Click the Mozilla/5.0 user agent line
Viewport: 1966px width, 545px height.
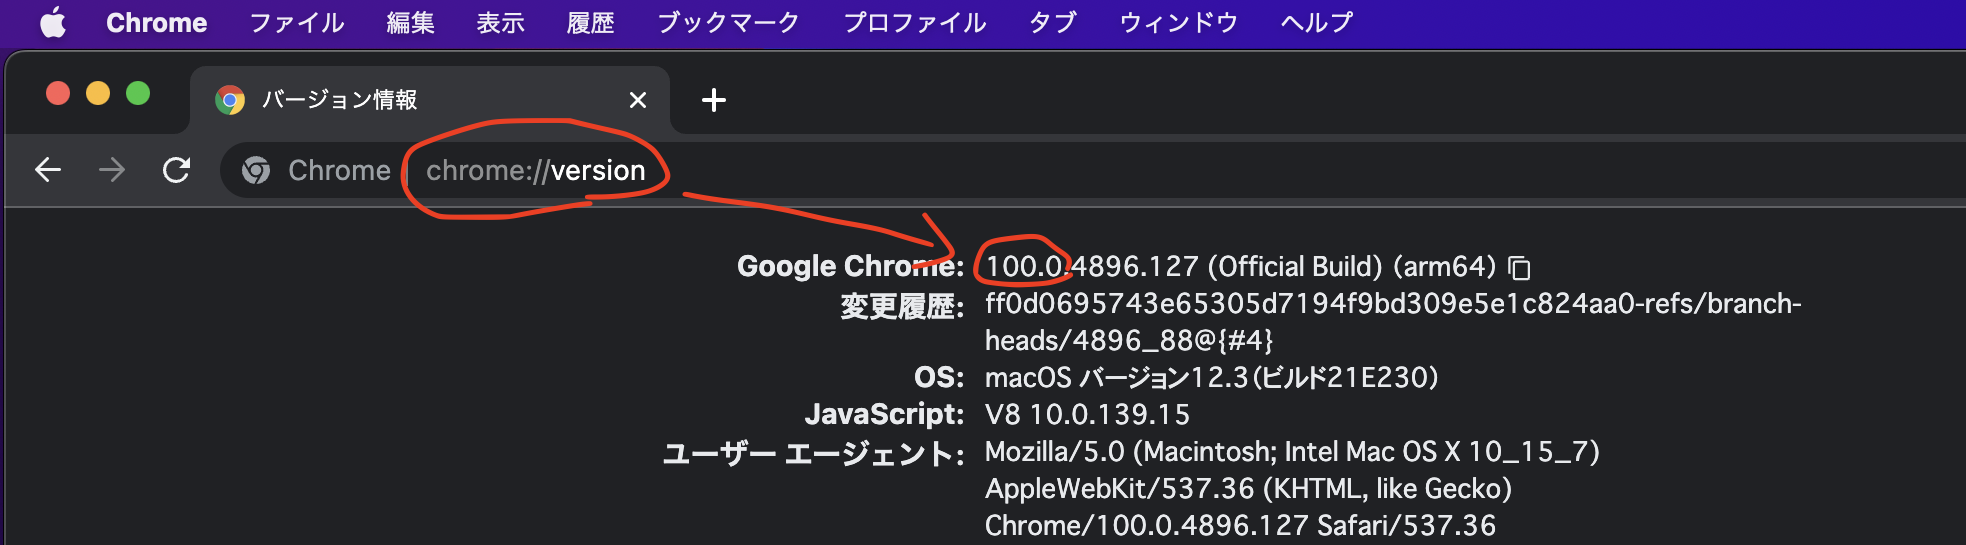pos(1292,452)
